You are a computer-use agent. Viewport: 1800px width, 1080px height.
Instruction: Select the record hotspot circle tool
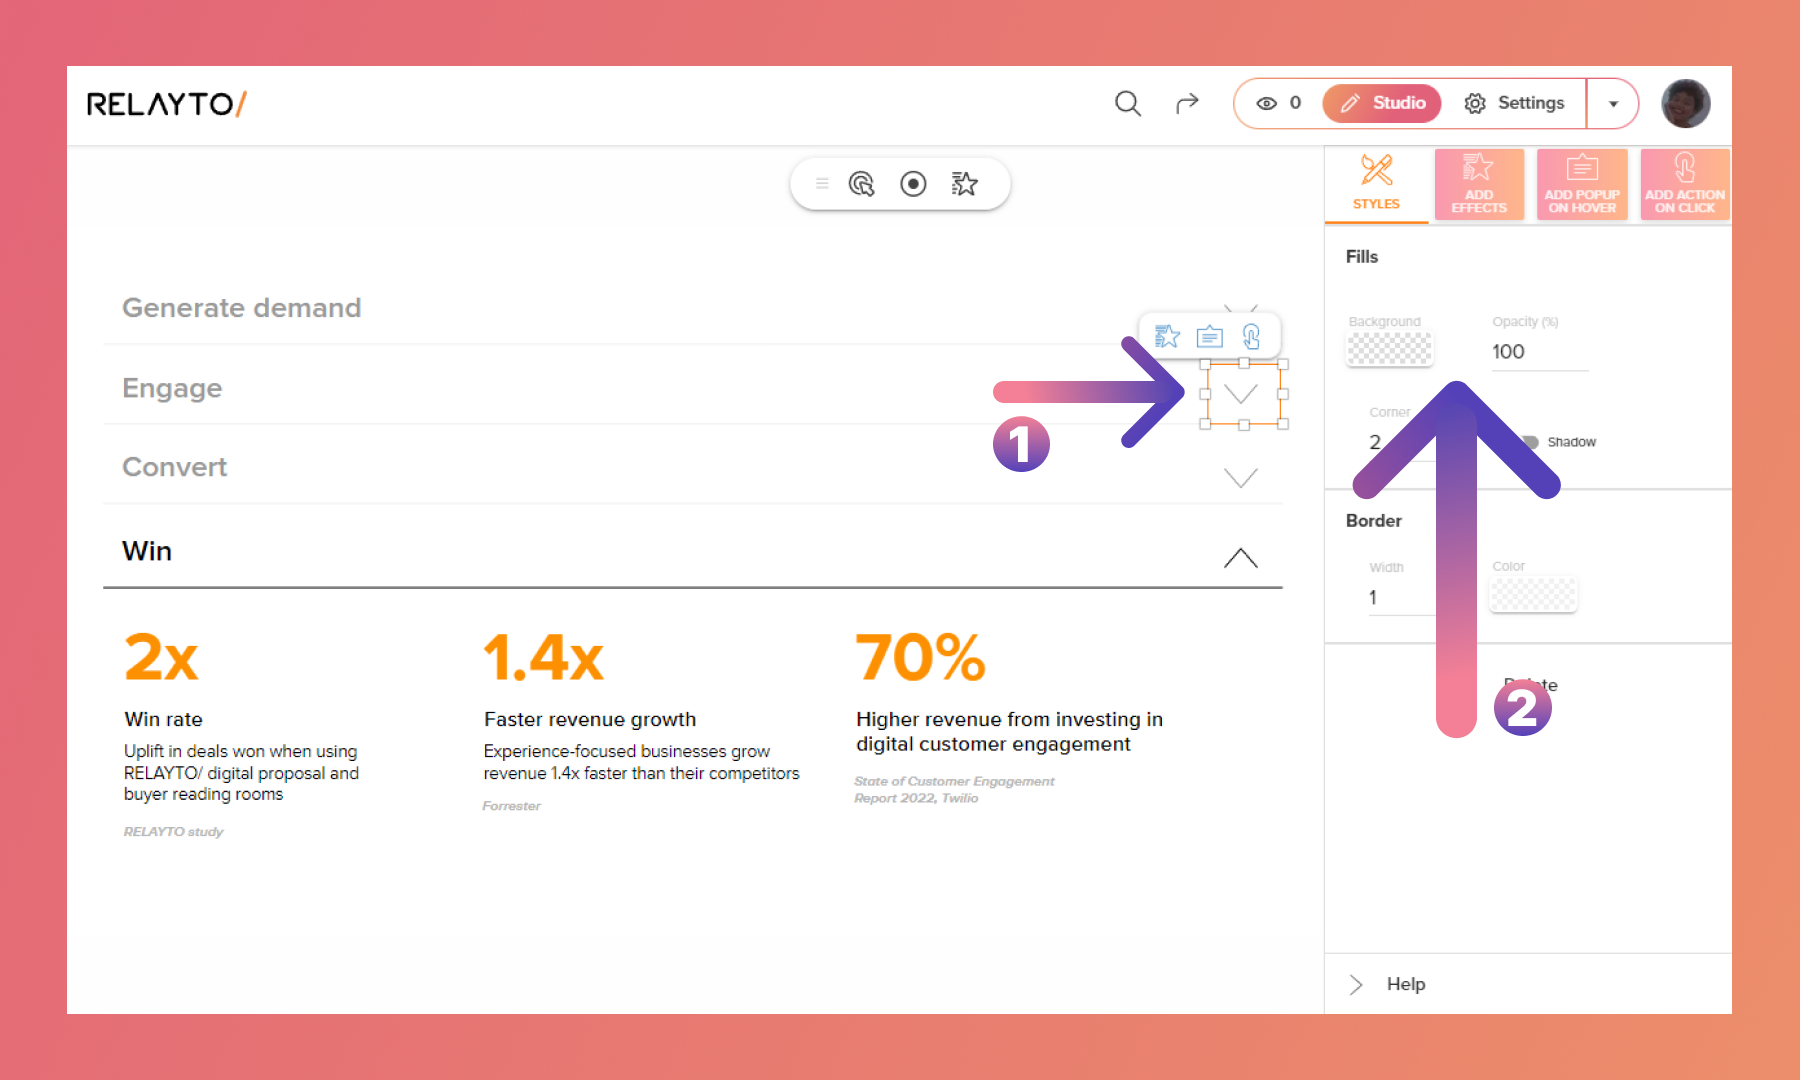pos(913,184)
